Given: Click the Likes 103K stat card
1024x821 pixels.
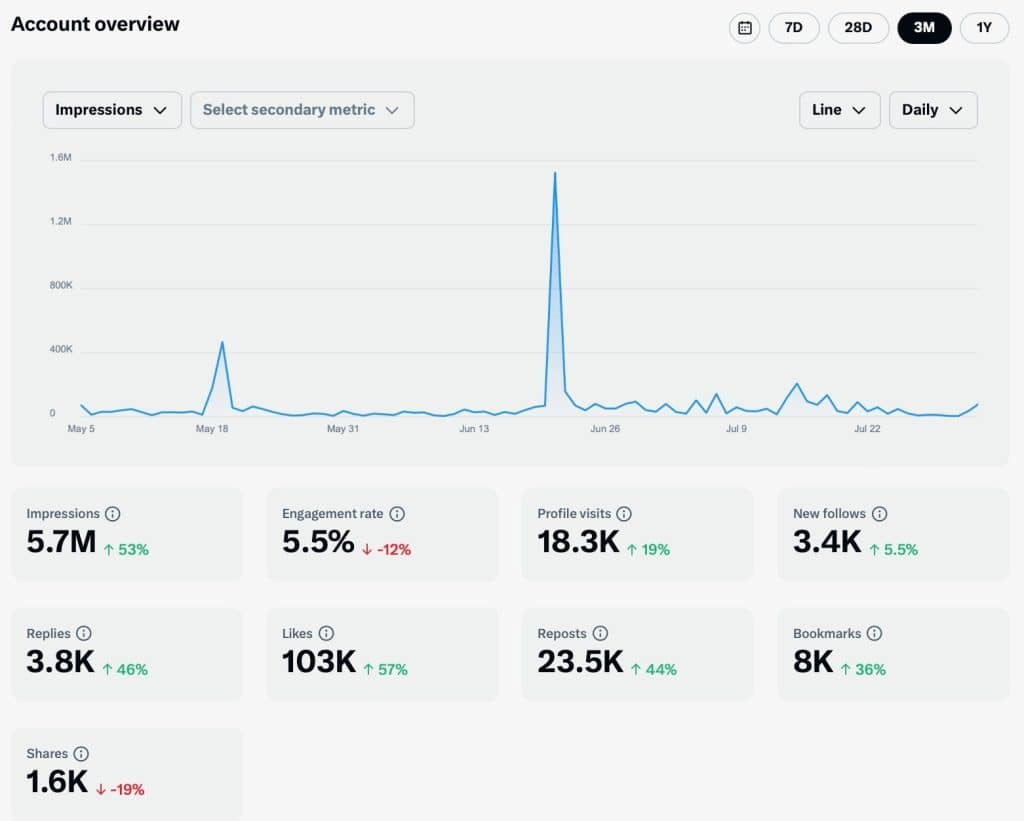Looking at the screenshot, I should pyautogui.click(x=381, y=654).
